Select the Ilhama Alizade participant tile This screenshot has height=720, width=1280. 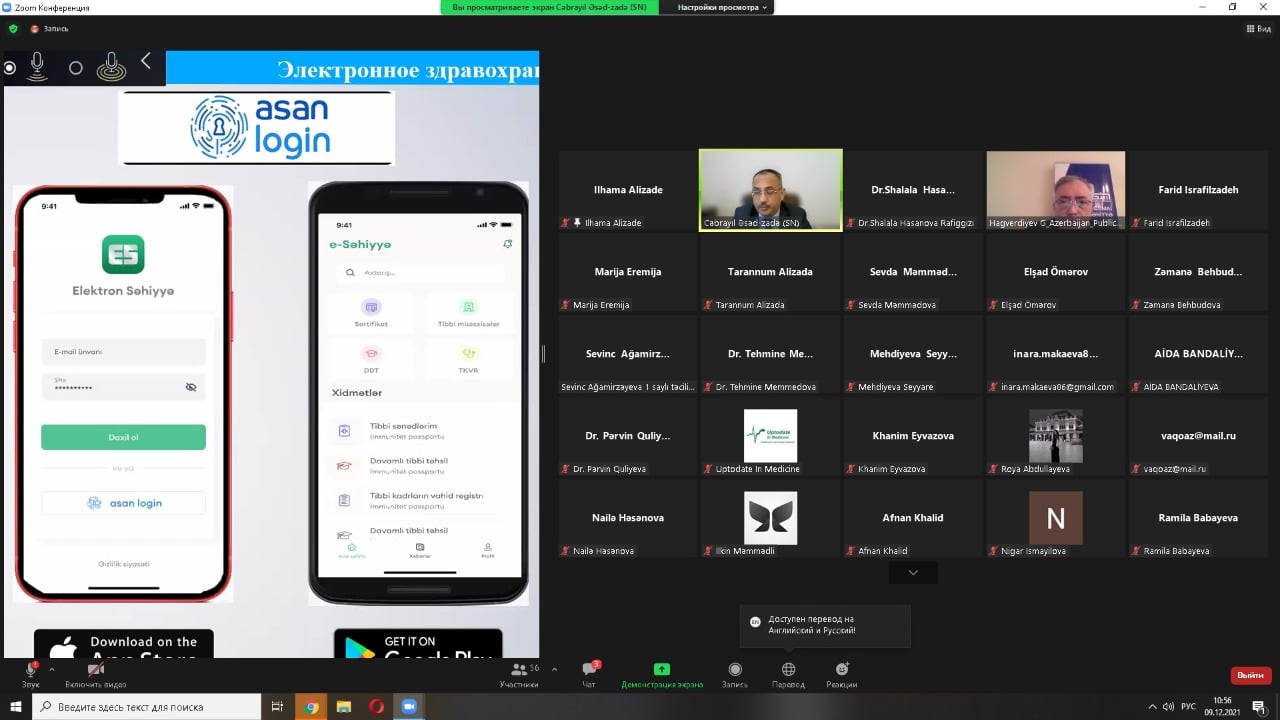(628, 190)
